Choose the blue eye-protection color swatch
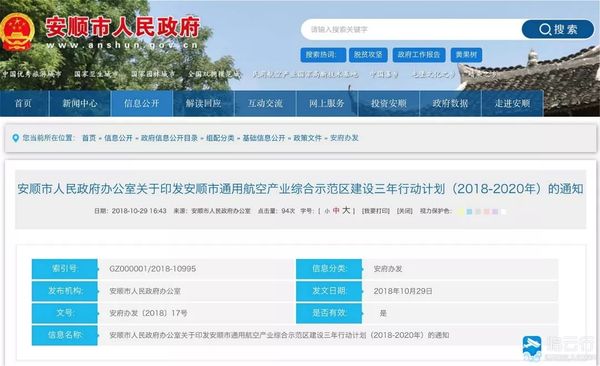This screenshot has width=600, height=366. [470, 212]
